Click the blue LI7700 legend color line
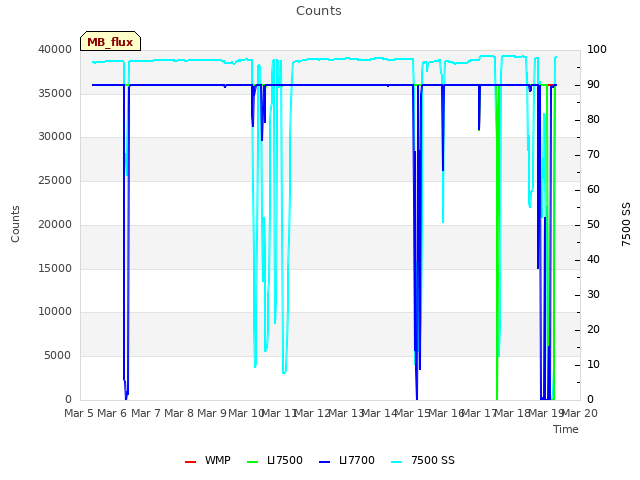This screenshot has width=640, height=480. click(324, 462)
